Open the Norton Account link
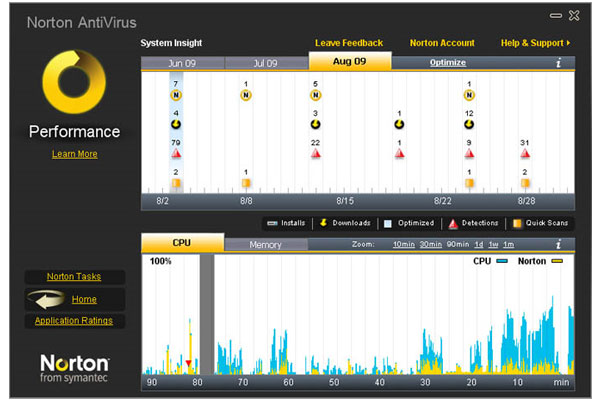This screenshot has width=600, height=401. point(442,43)
